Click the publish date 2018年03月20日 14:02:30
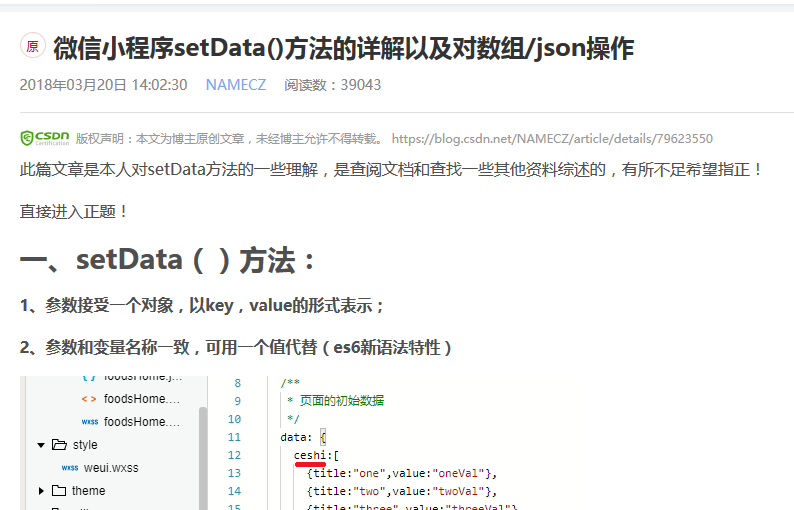Image resolution: width=794 pixels, height=510 pixels. pyautogui.click(x=103, y=85)
